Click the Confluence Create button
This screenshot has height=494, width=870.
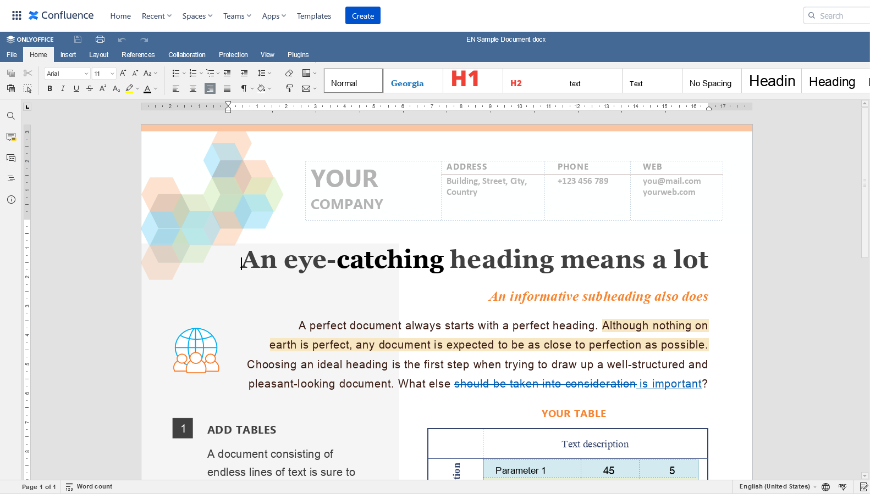click(362, 16)
